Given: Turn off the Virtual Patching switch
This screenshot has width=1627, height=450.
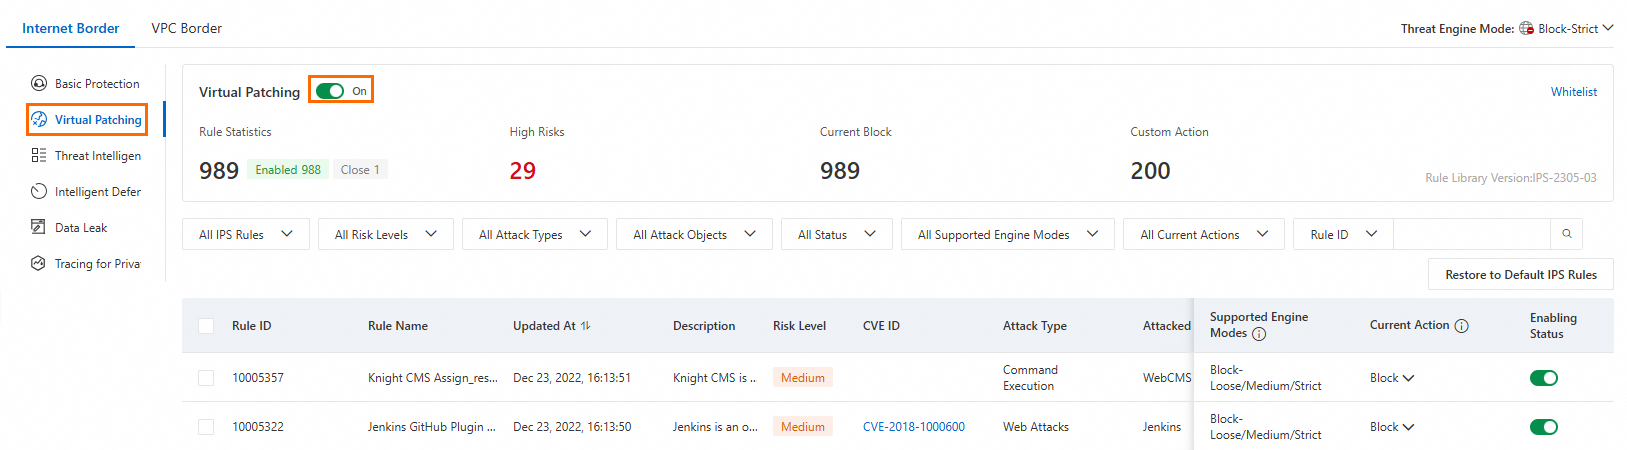Looking at the screenshot, I should [x=330, y=91].
